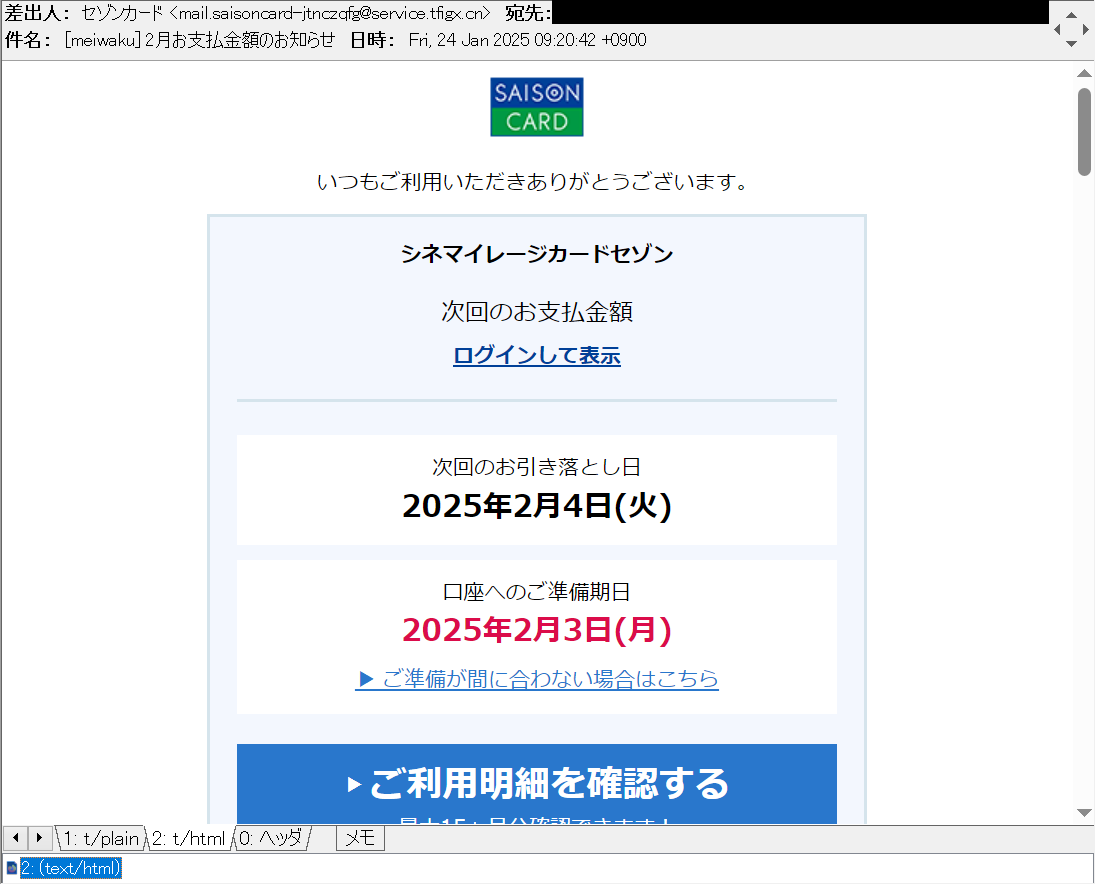Image resolution: width=1096 pixels, height=885 pixels.
Task: Click the header pane up arrow
Action: pos(1071,15)
